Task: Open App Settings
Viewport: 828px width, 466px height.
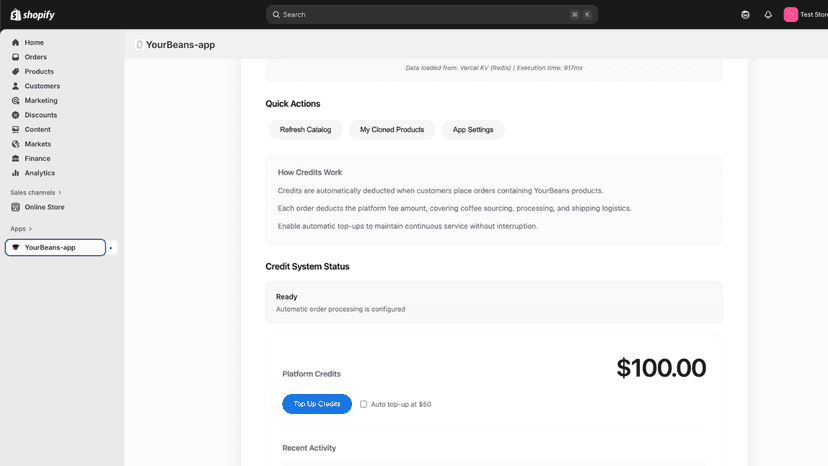Action: point(473,129)
